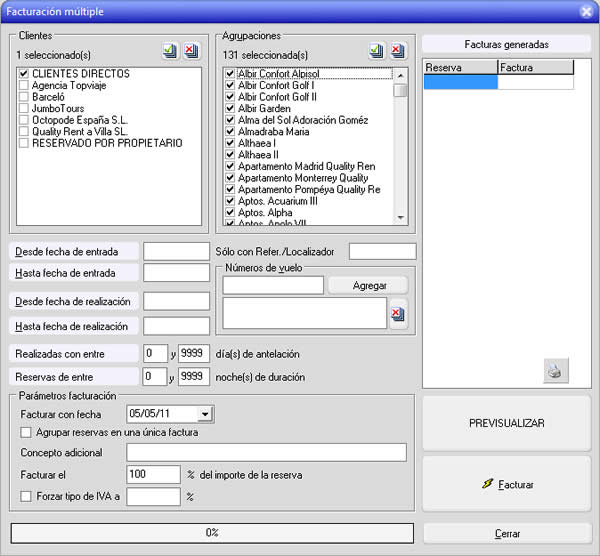
Task: Close the Facturación múltiple window
Action: (587, 12)
